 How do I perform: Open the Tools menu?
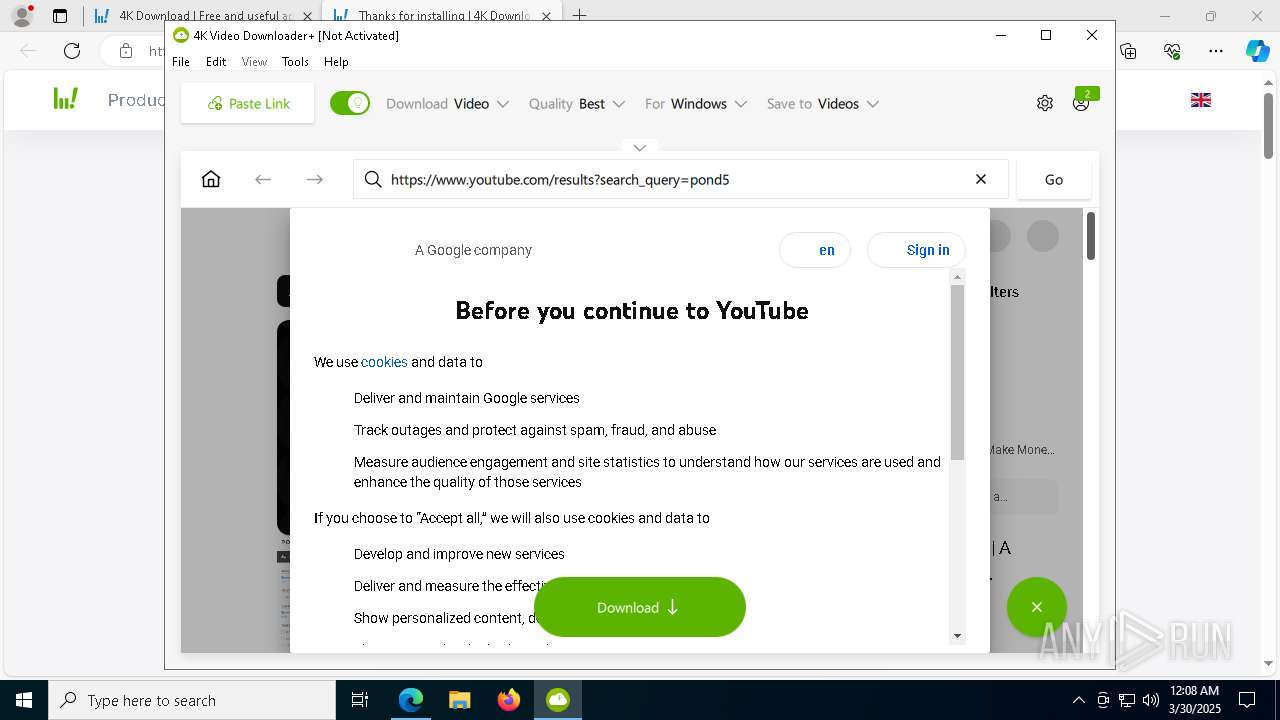(x=295, y=62)
